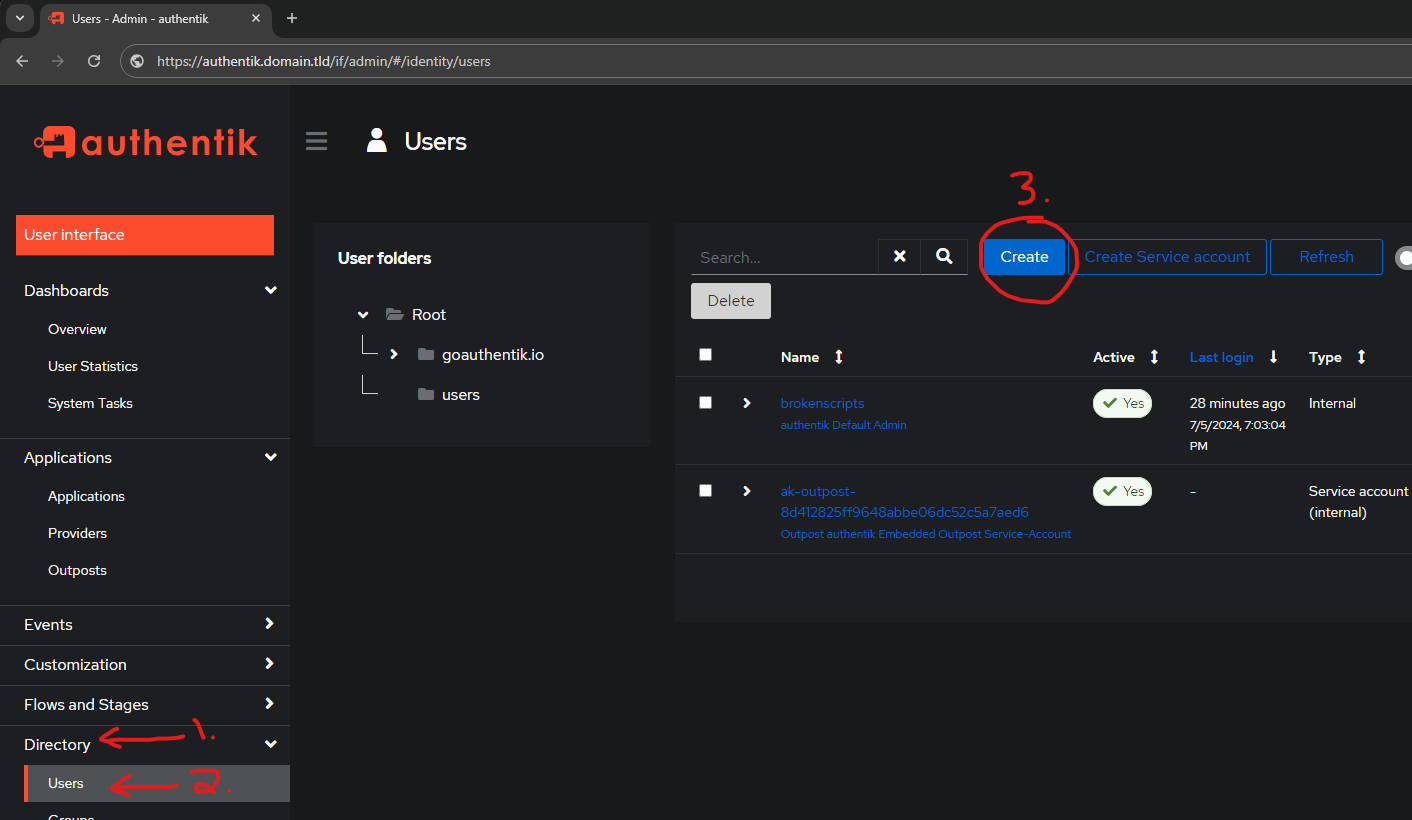Reload the page with browser refresh icon
The image size is (1412, 820).
[94, 61]
